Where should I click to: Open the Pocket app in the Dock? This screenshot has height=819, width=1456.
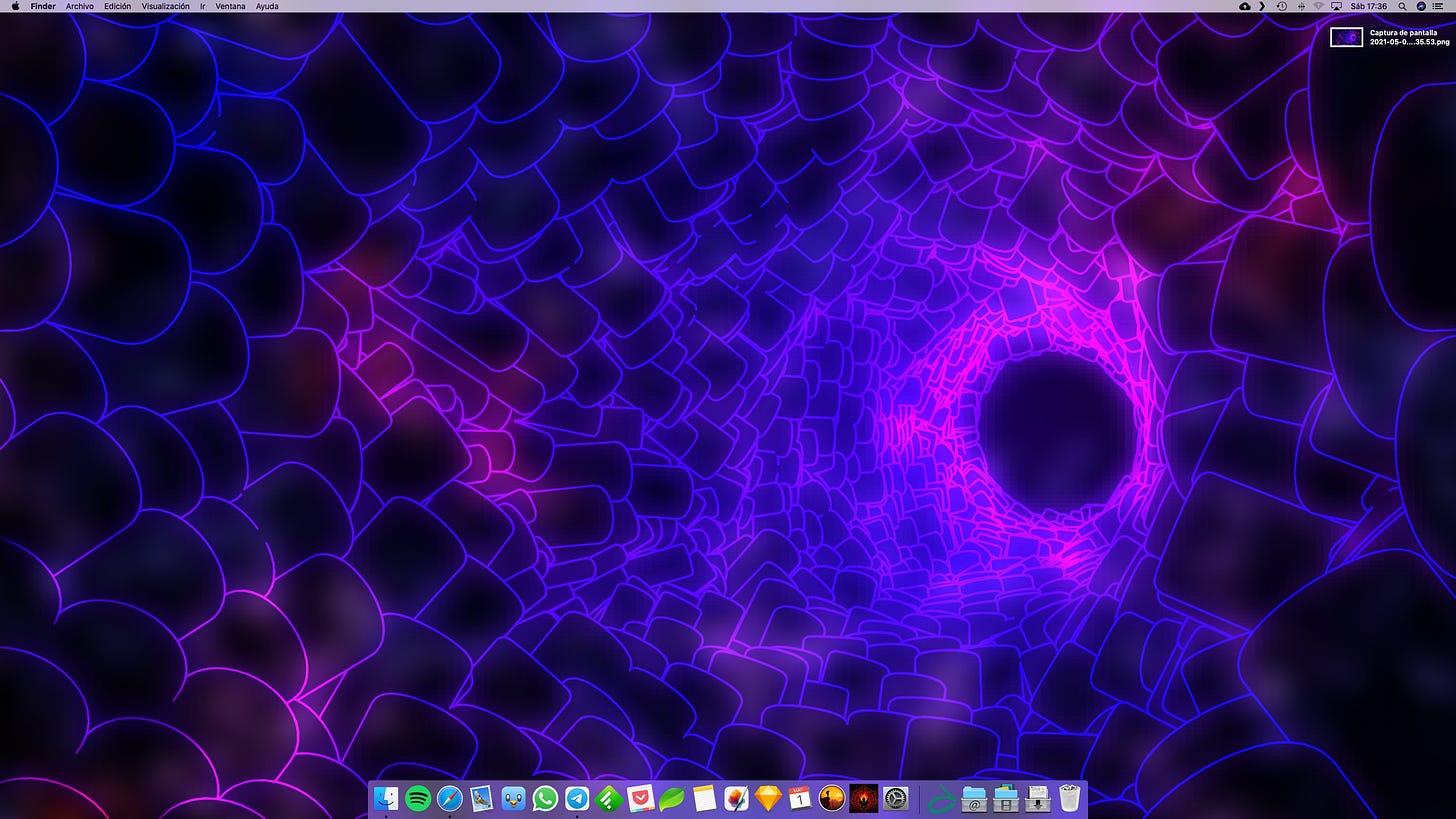(641, 798)
